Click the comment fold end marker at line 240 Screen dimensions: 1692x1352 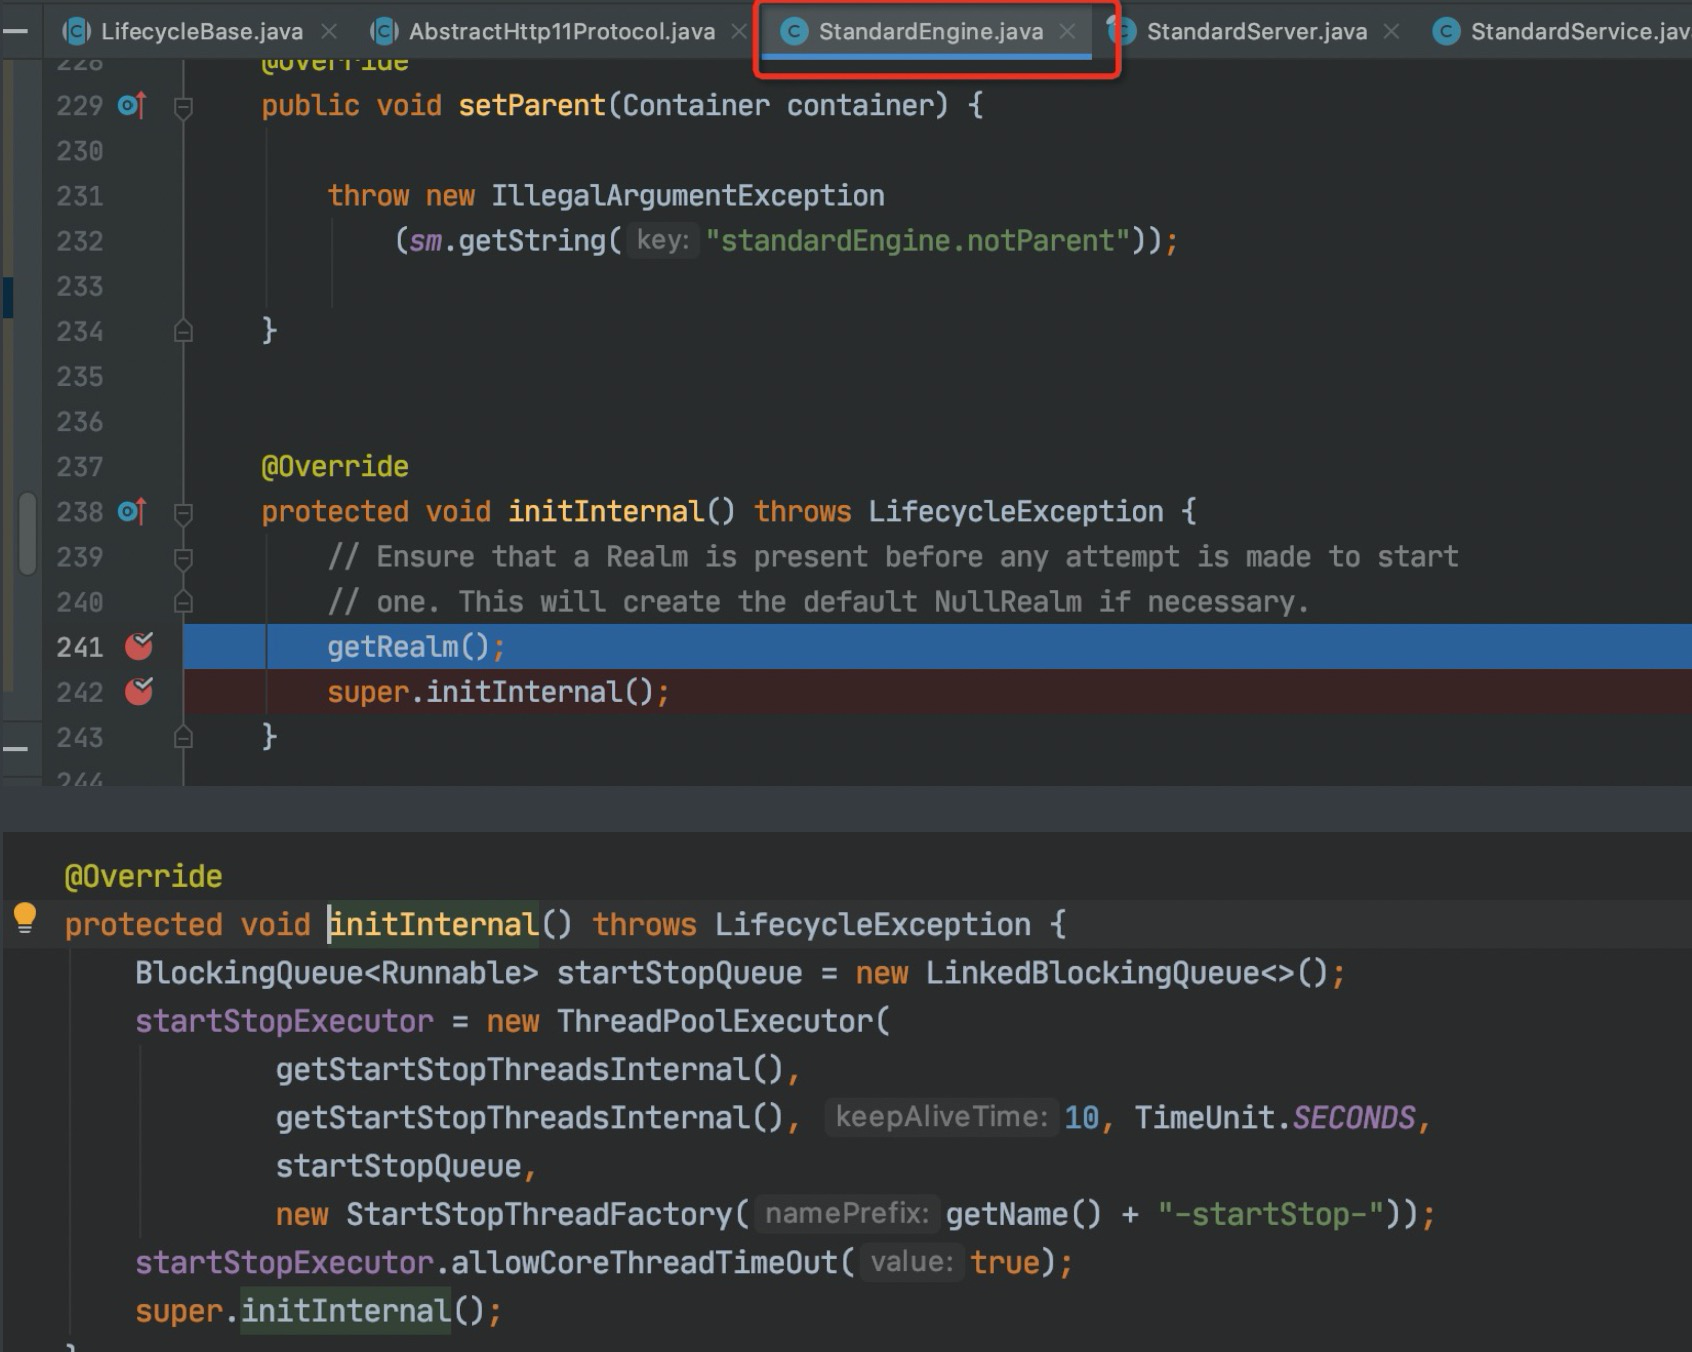click(x=183, y=602)
